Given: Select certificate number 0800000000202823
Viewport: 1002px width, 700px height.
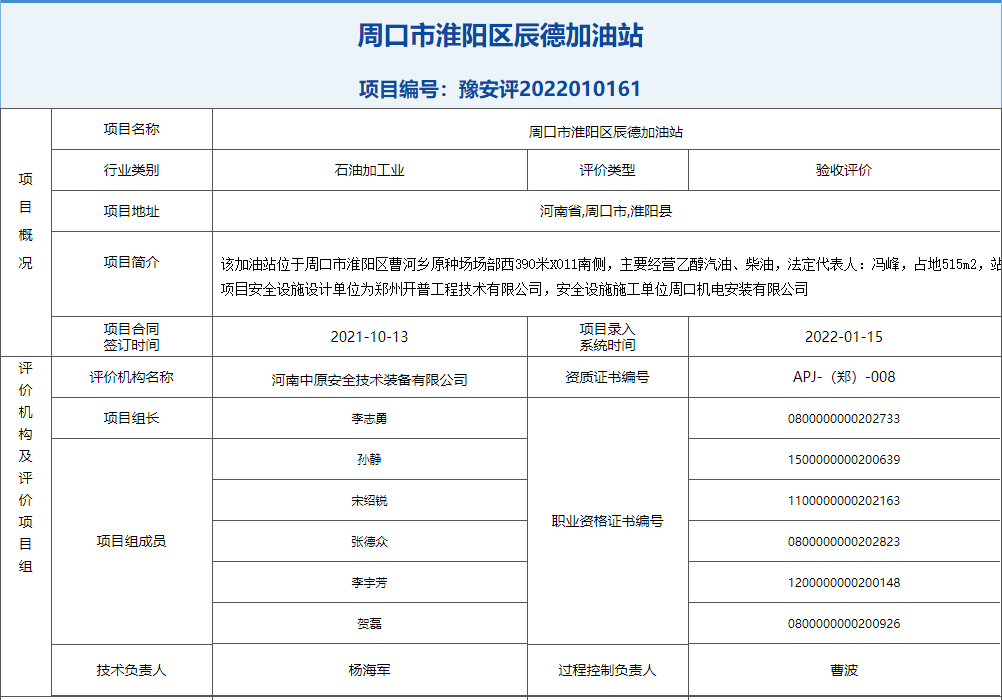Looking at the screenshot, I should [844, 541].
